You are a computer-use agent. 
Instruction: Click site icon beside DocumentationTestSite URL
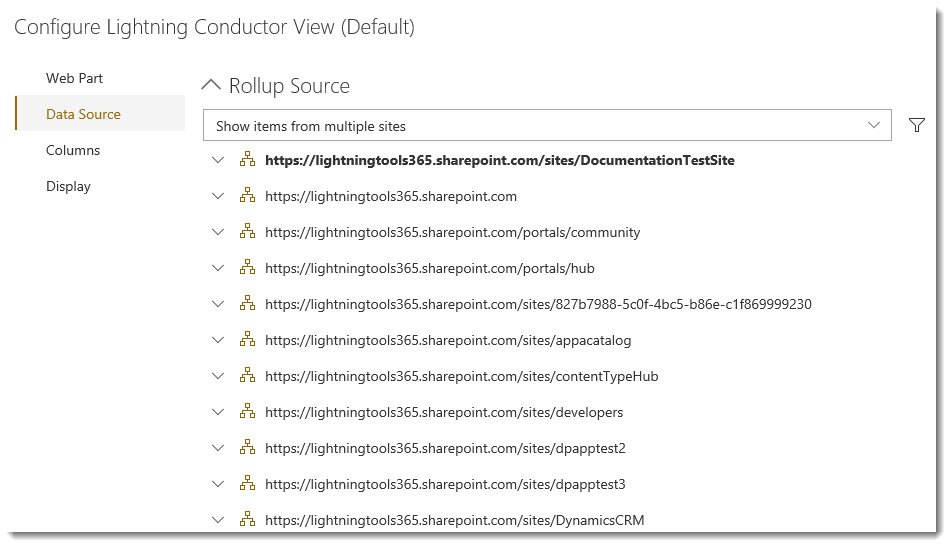247,159
